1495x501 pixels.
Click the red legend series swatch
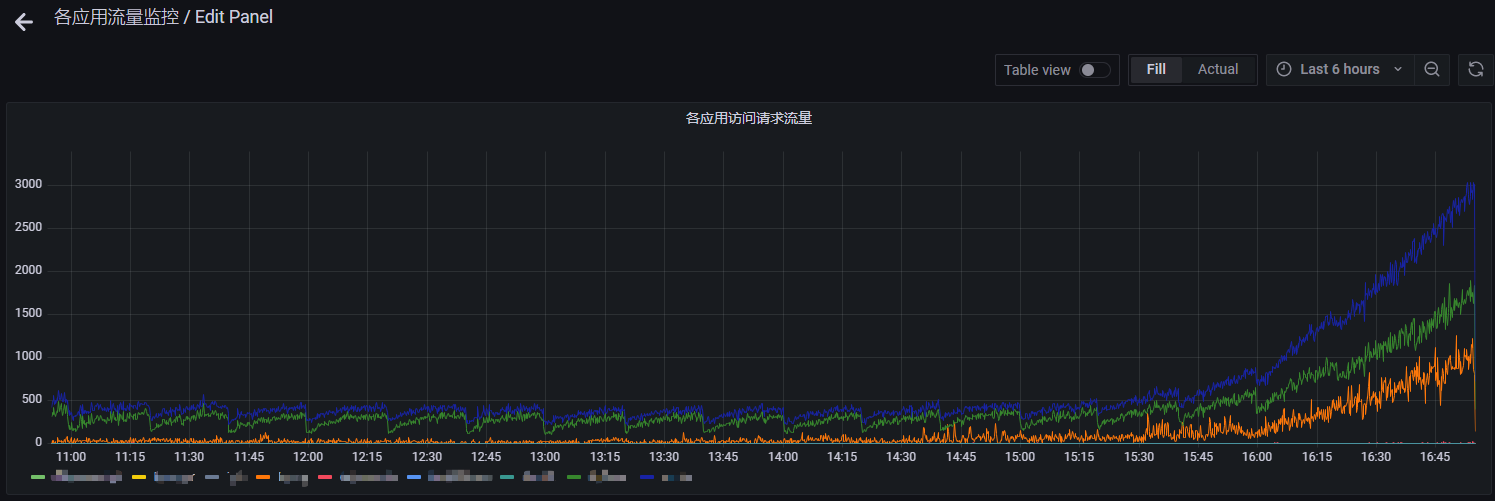324,477
